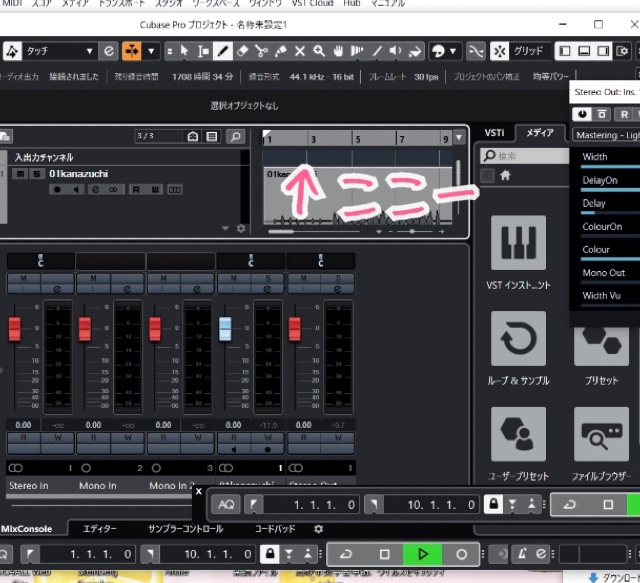Open the File Browser tile
640x583 pixels.
point(601,433)
